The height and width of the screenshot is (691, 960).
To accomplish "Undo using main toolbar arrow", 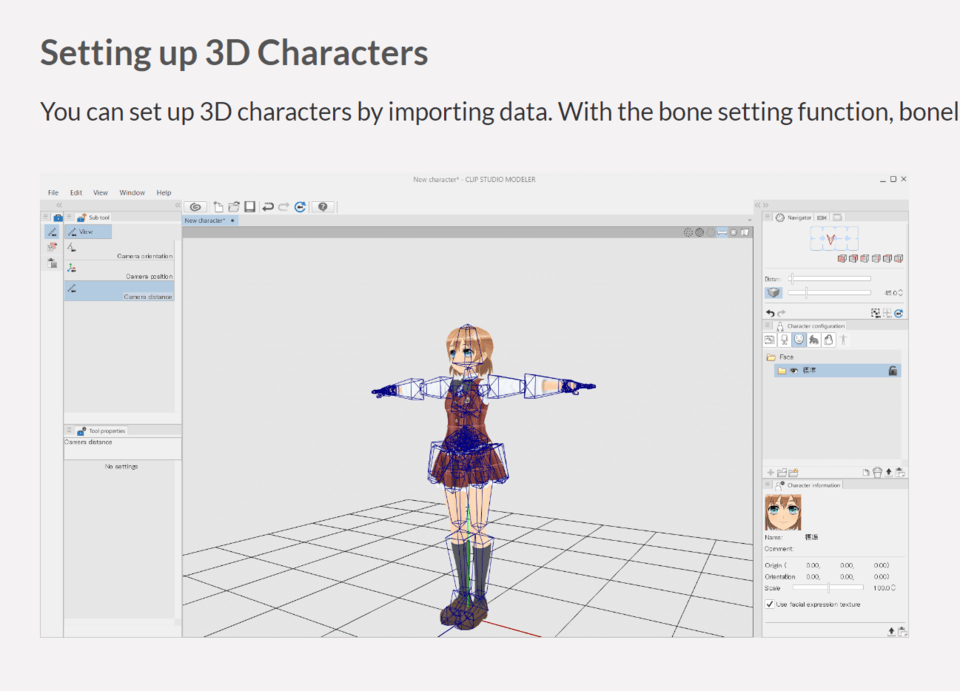I will pyautogui.click(x=268, y=207).
